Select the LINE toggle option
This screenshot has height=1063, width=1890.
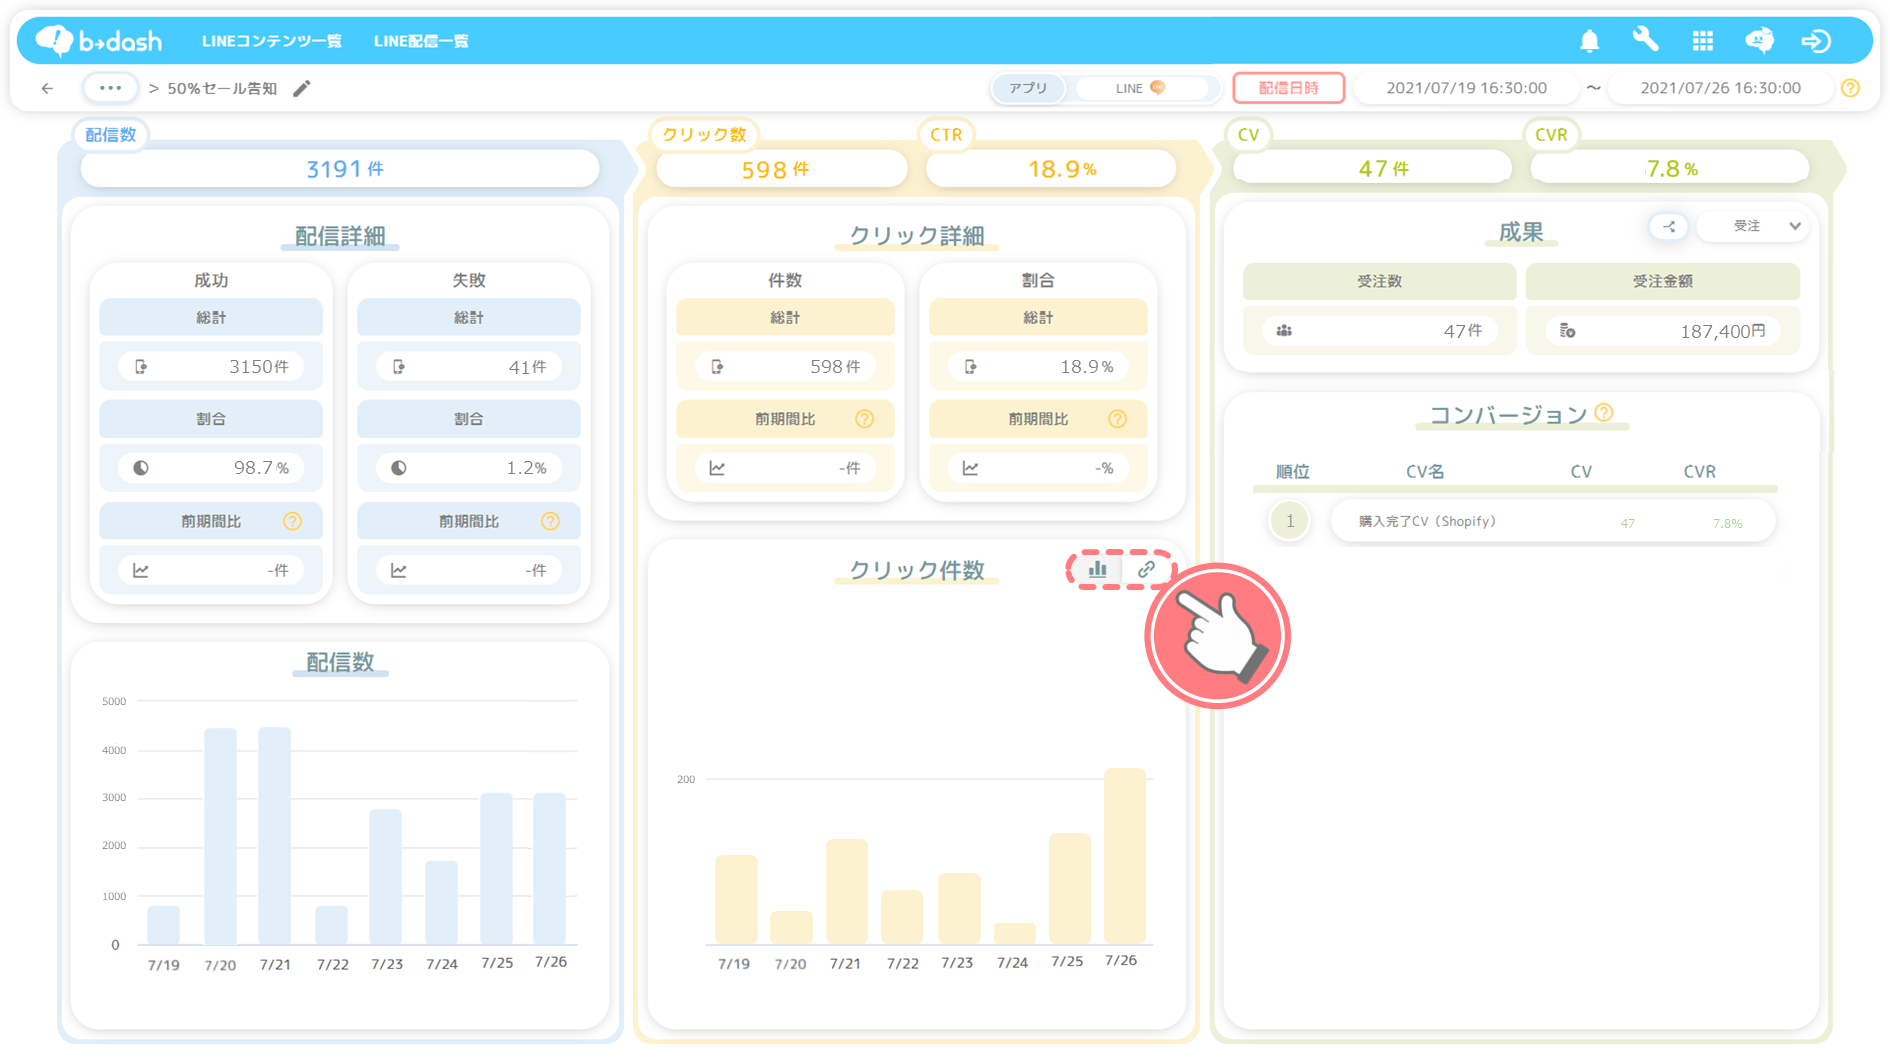(x=1140, y=88)
